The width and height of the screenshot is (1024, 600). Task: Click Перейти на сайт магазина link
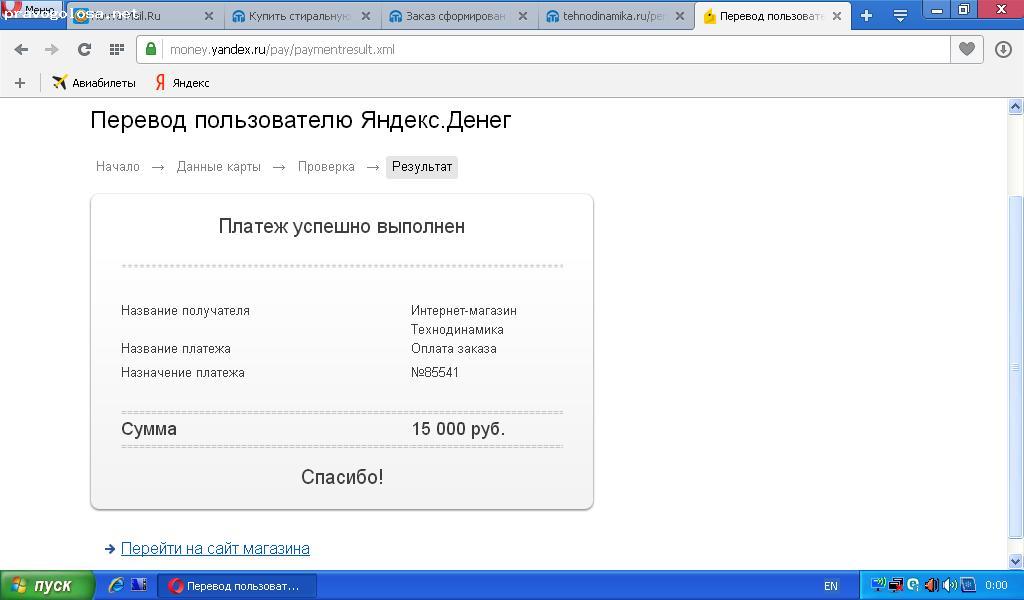(x=215, y=548)
